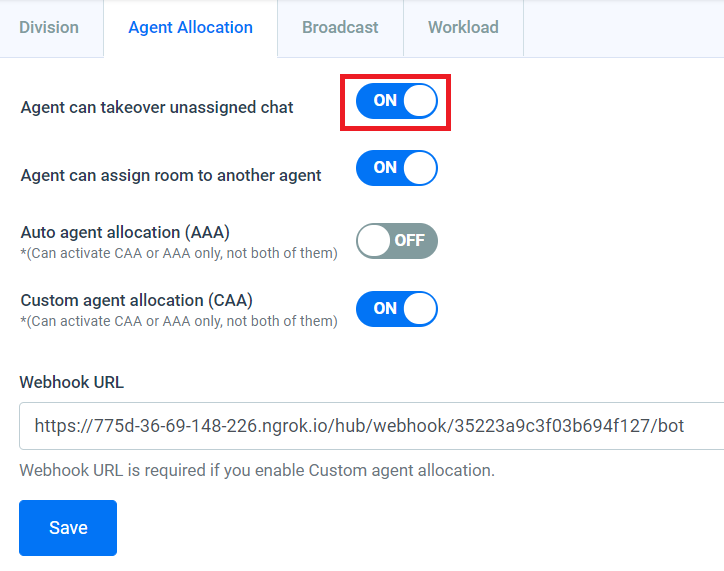Viewport: 724px width, 571px height.
Task: Toggle off Custom agent allocation (CAA)
Action: 397,308
